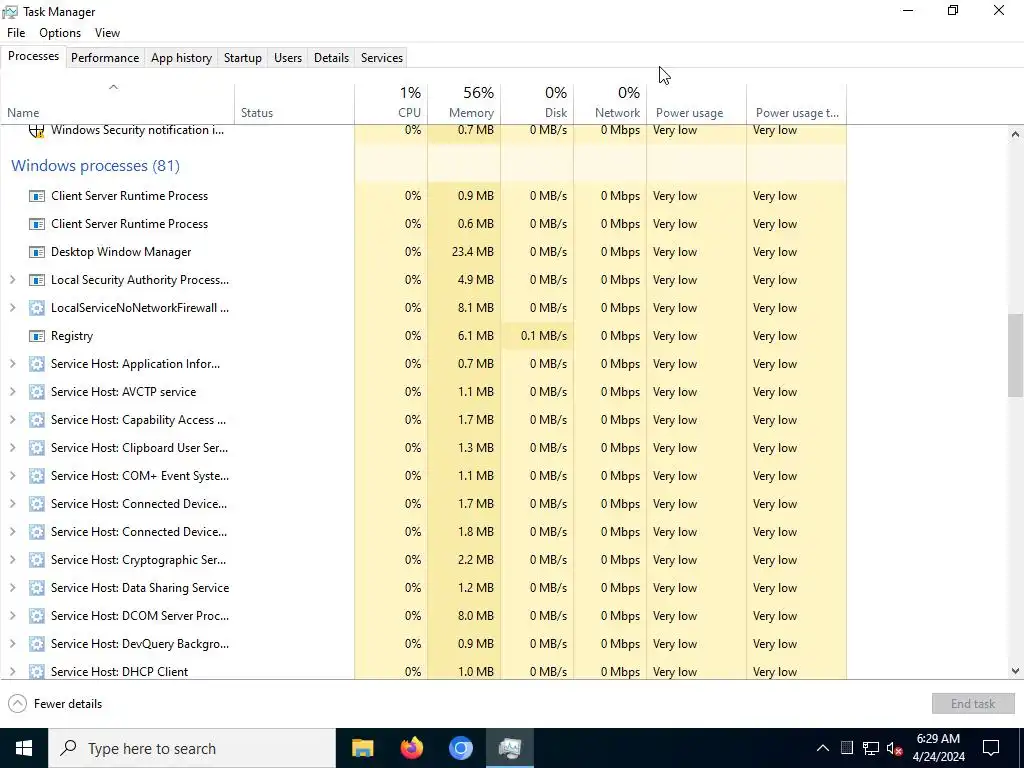Sort by the Status column header
This screenshot has width=1024, height=768.
click(295, 103)
